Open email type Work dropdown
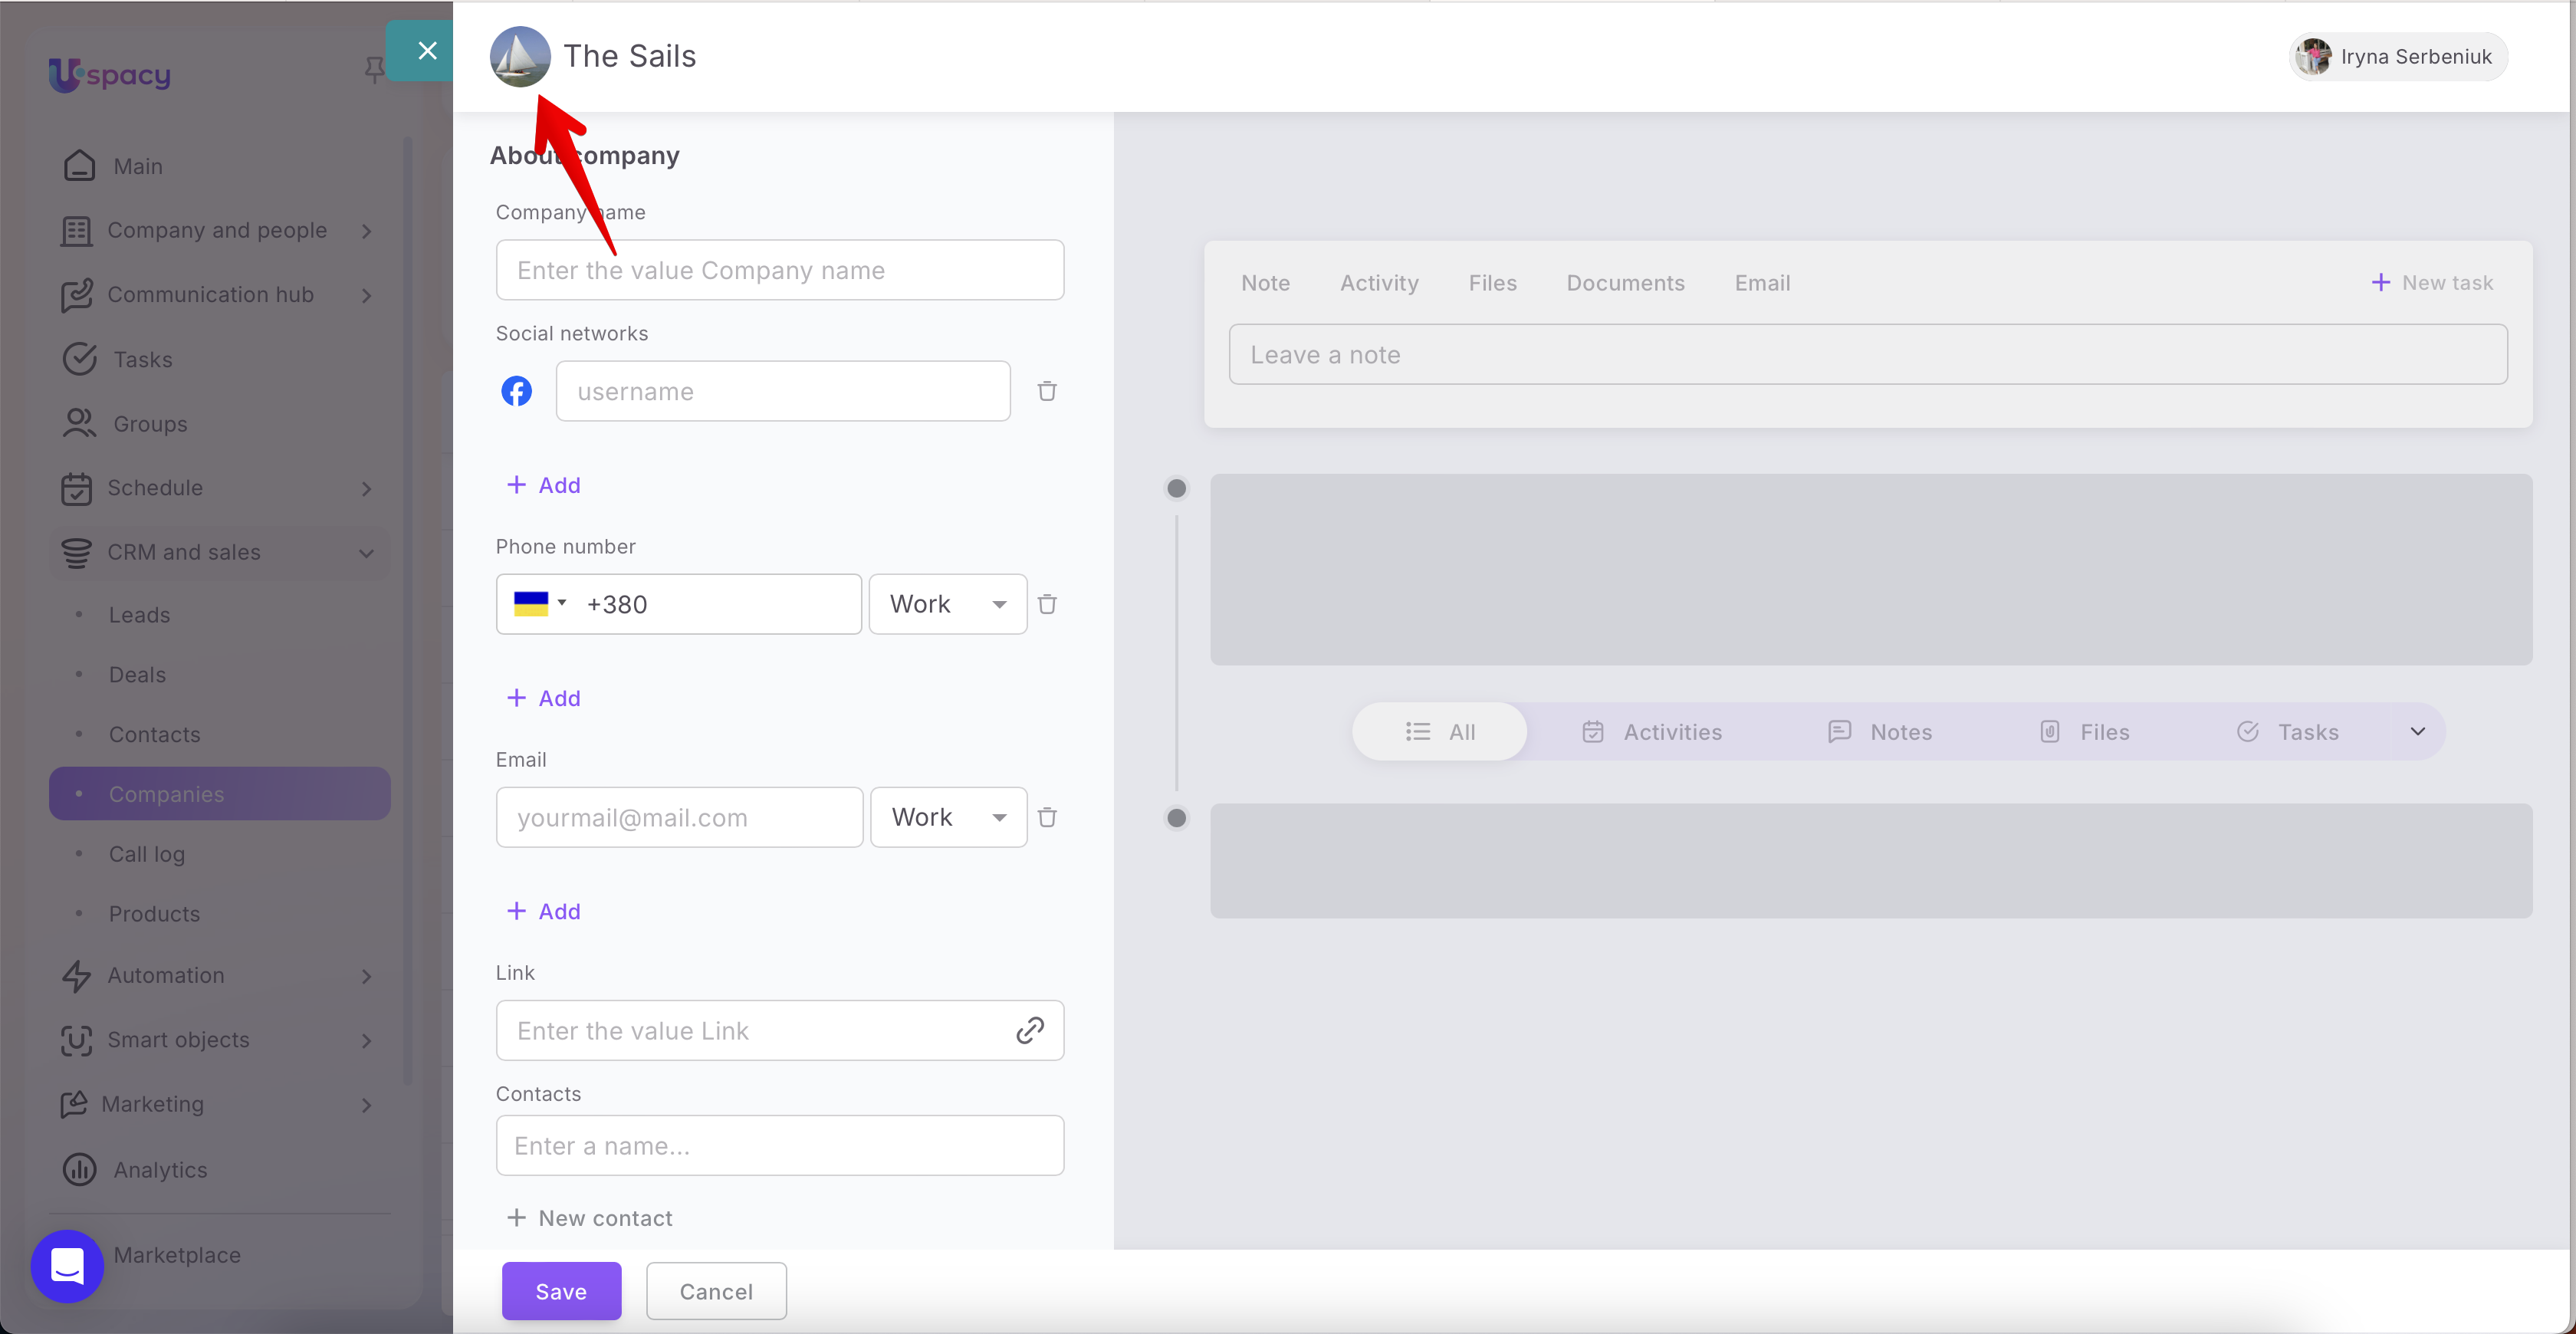 click(948, 817)
